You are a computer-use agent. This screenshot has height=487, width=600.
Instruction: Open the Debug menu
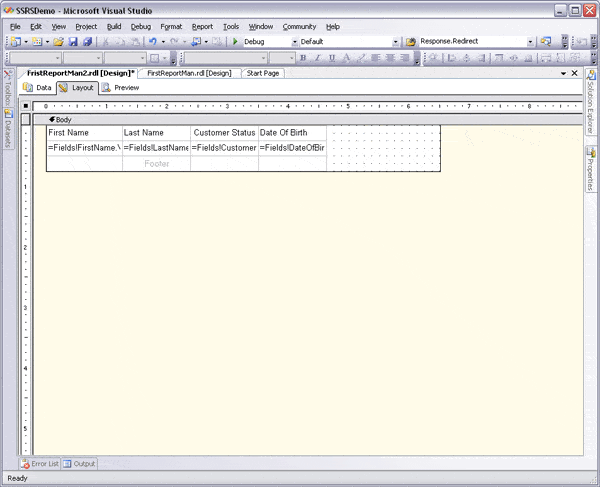point(140,26)
